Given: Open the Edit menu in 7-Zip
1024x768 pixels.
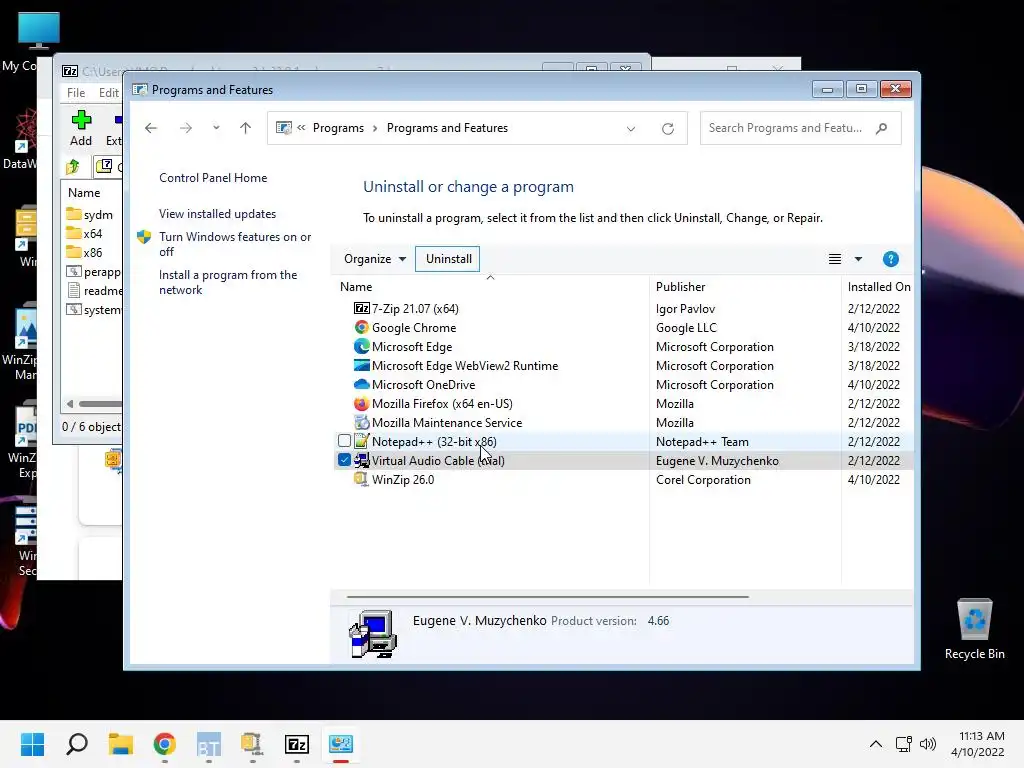Looking at the screenshot, I should coord(108,93).
